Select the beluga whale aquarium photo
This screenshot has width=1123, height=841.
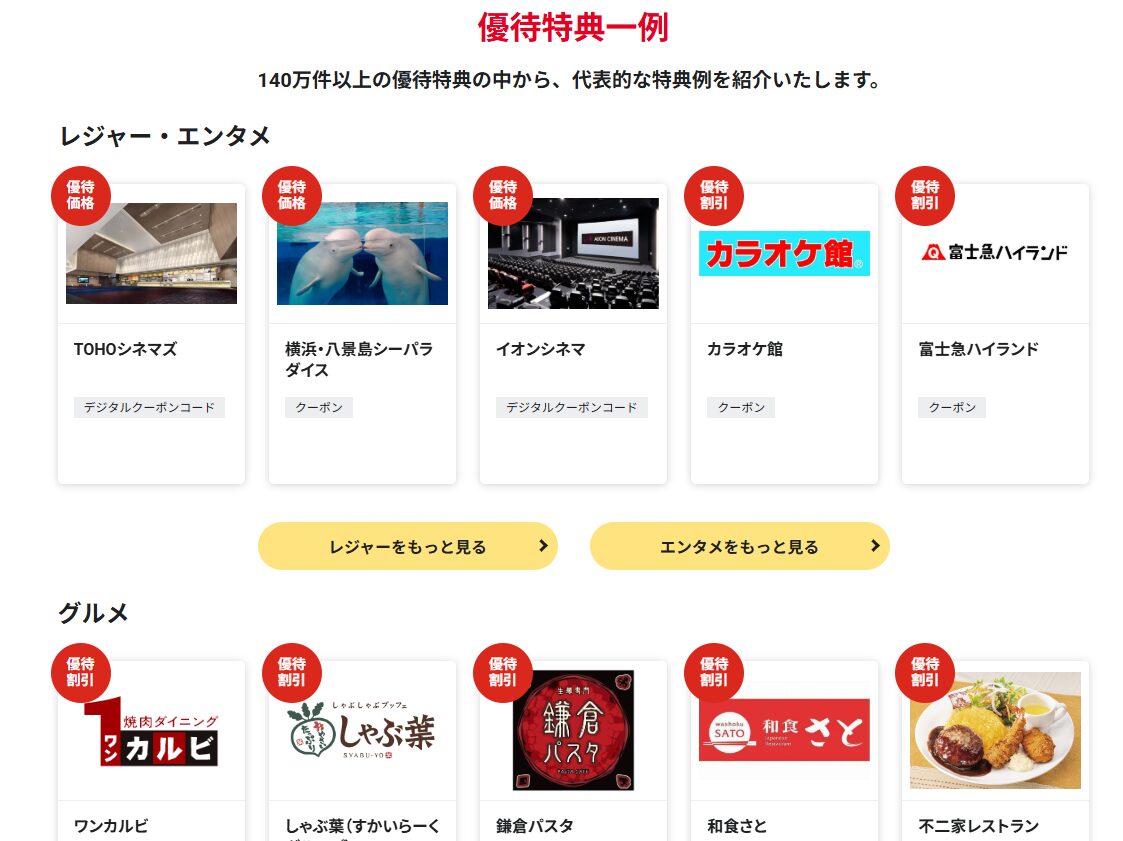click(x=362, y=253)
